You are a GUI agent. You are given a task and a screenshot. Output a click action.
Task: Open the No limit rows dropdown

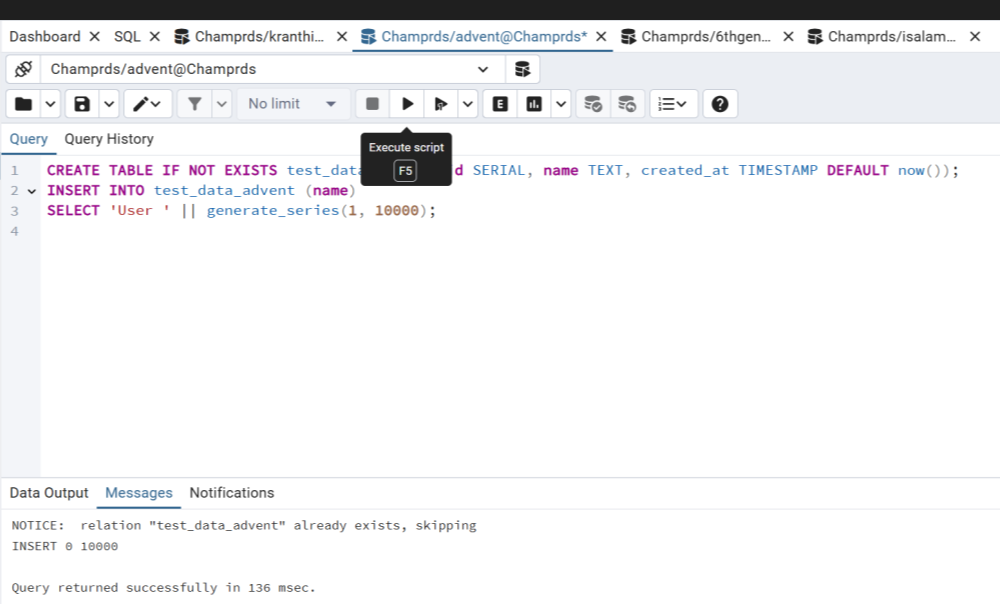[x=293, y=104]
